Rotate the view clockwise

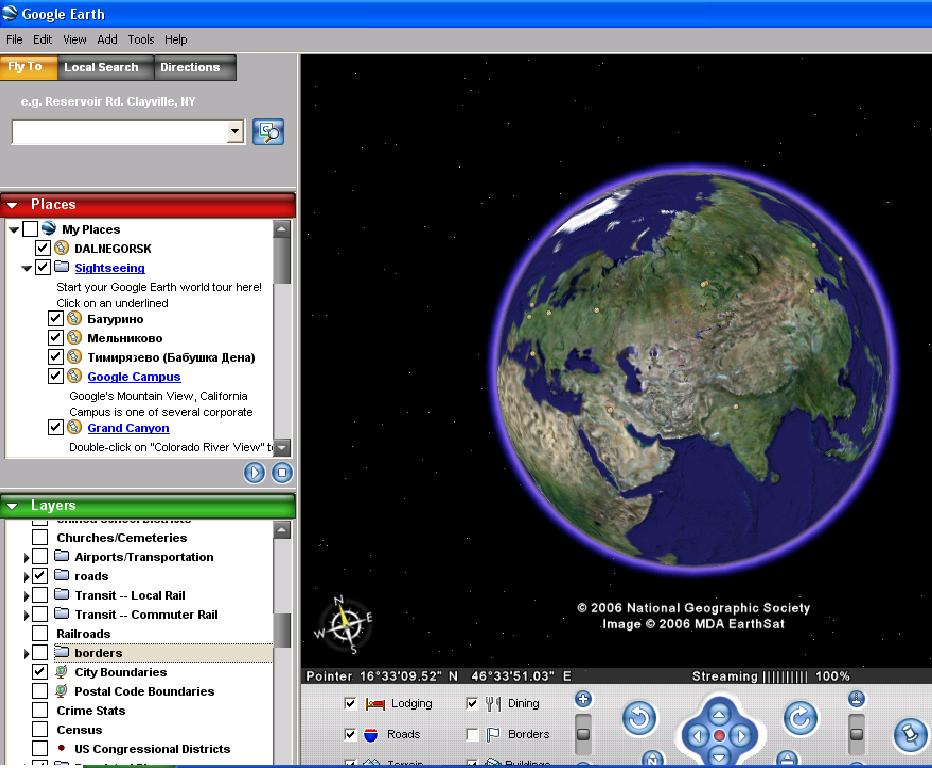pos(800,717)
